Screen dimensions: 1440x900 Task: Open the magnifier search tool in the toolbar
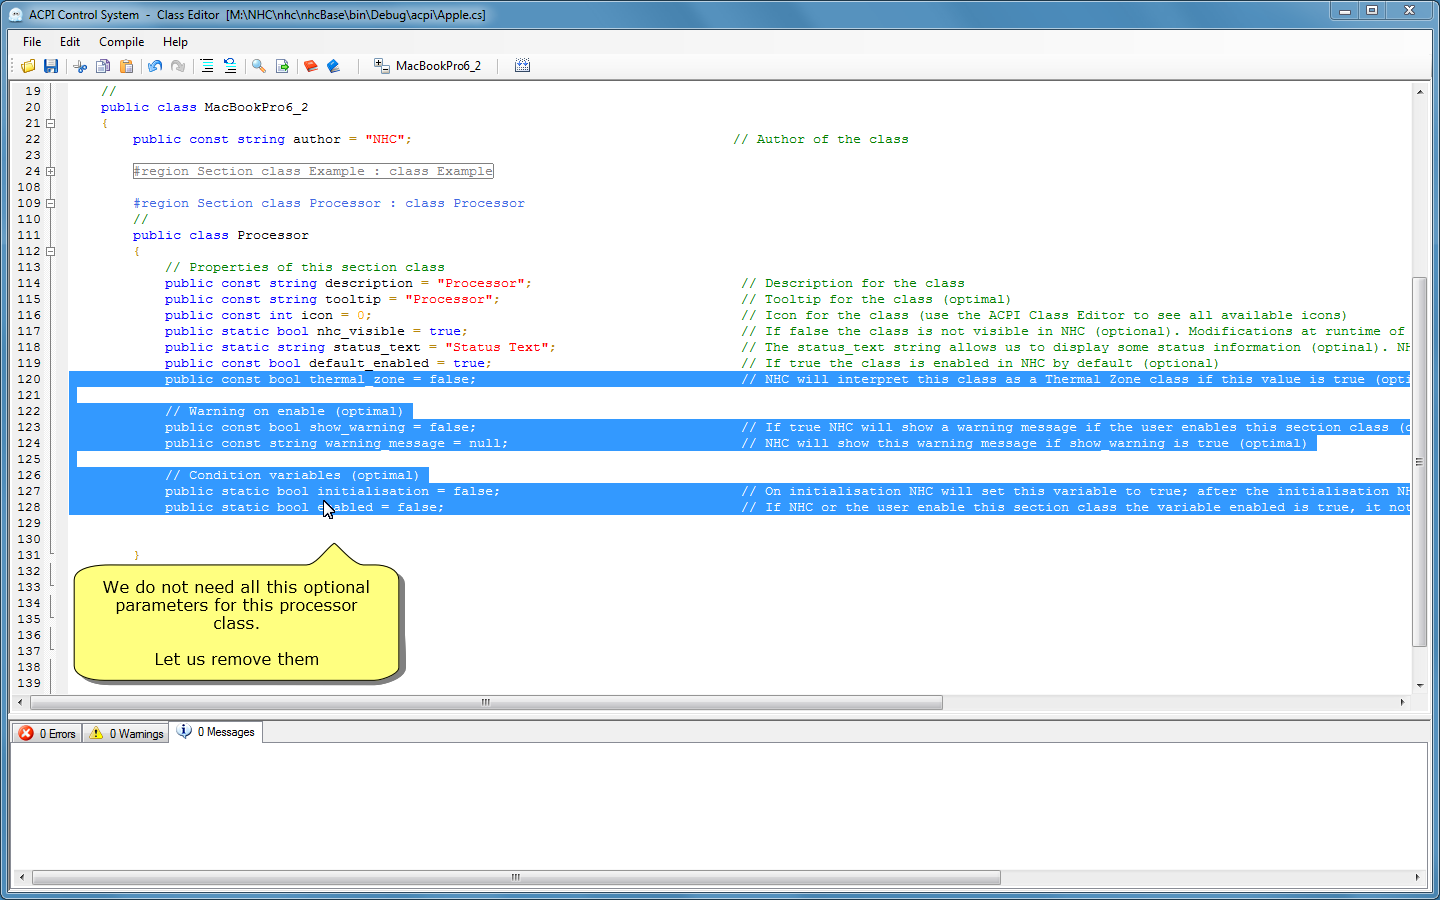(x=259, y=66)
